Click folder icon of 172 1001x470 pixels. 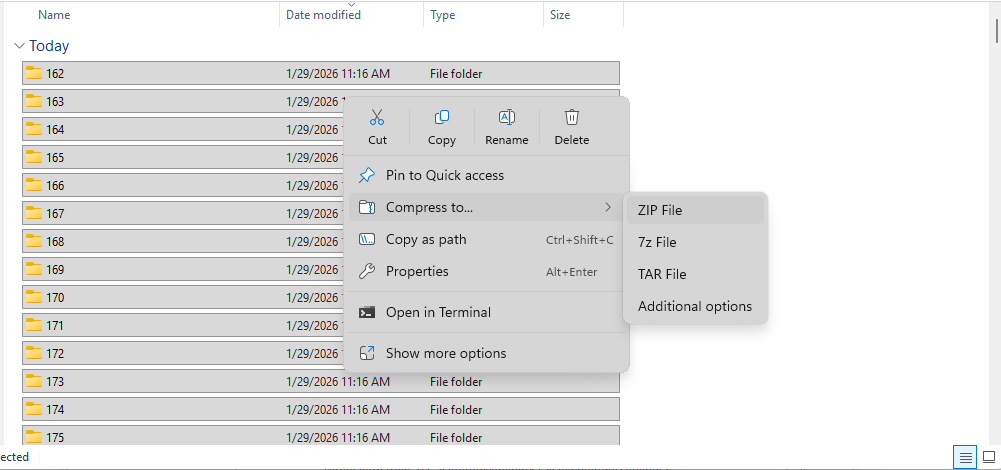click(34, 353)
